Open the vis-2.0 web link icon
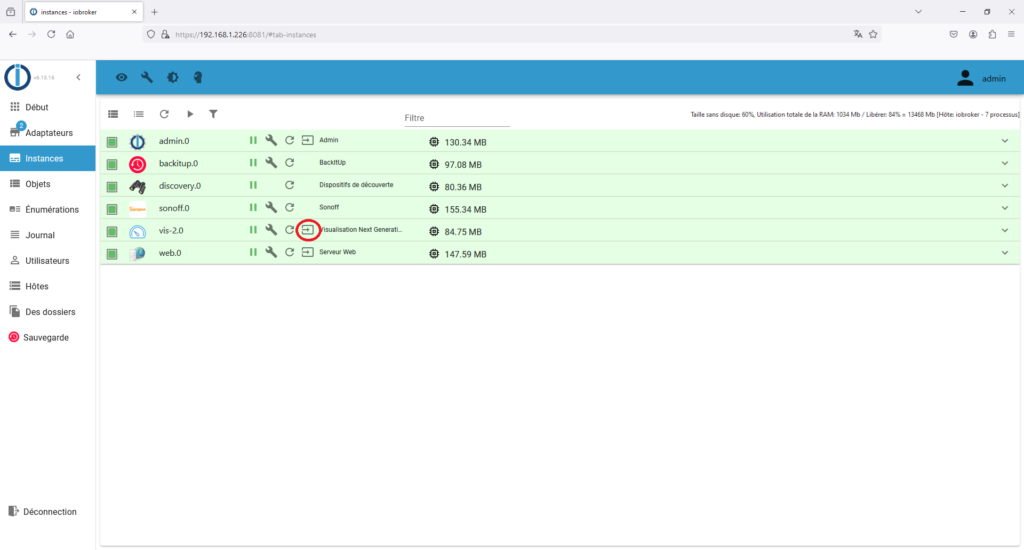 point(308,230)
